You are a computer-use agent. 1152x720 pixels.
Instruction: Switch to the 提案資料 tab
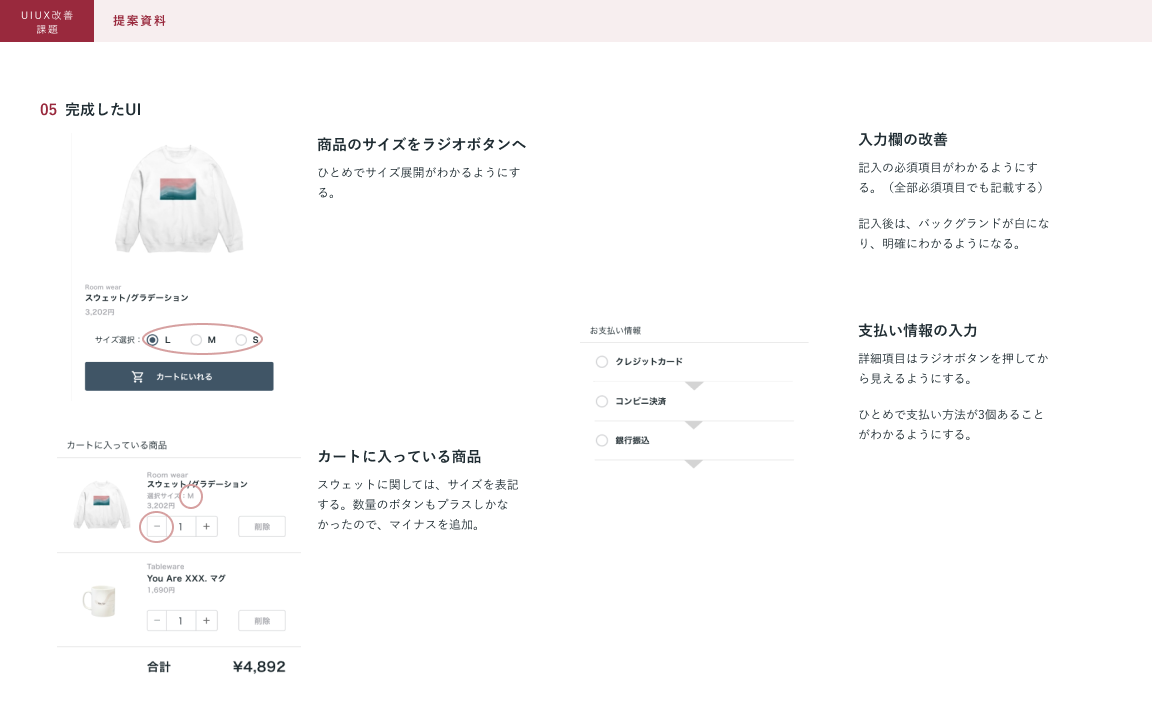click(x=139, y=21)
